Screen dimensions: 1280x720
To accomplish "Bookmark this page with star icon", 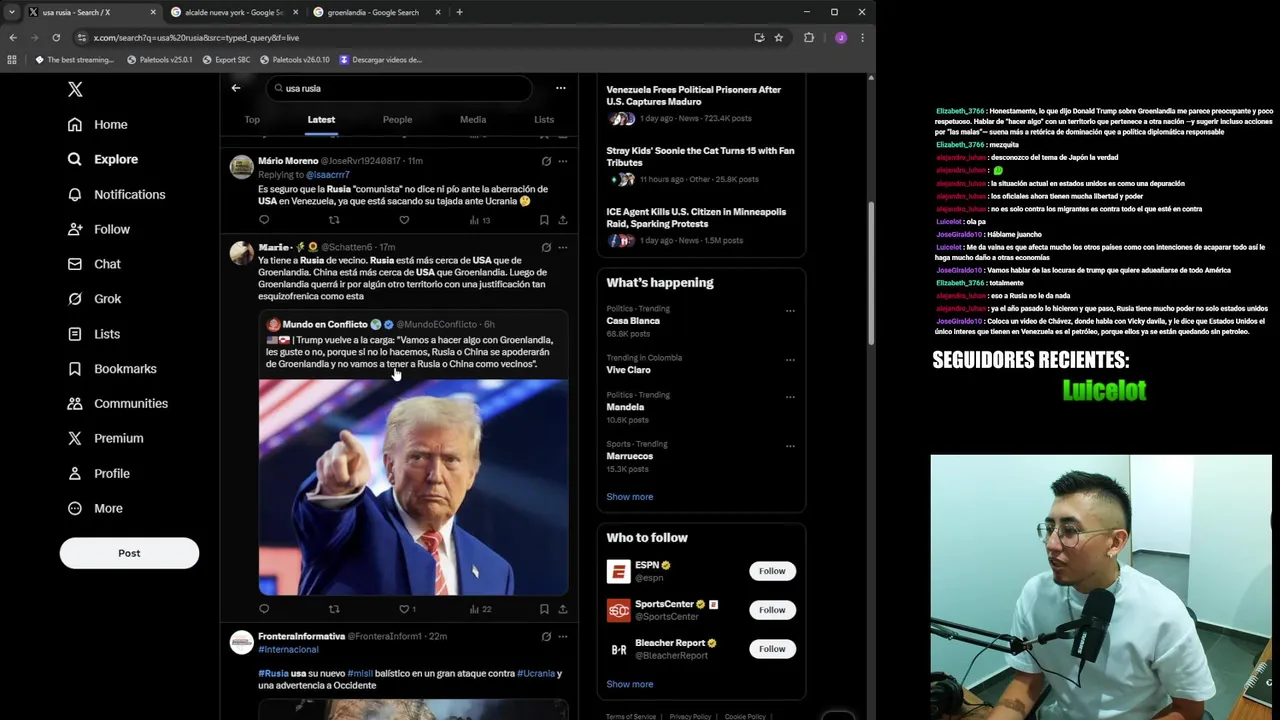I will (778, 38).
